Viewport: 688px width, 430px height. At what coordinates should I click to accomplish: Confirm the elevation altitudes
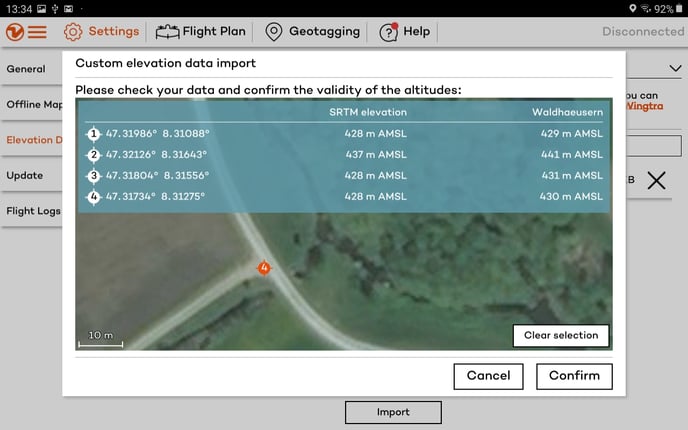click(x=574, y=376)
